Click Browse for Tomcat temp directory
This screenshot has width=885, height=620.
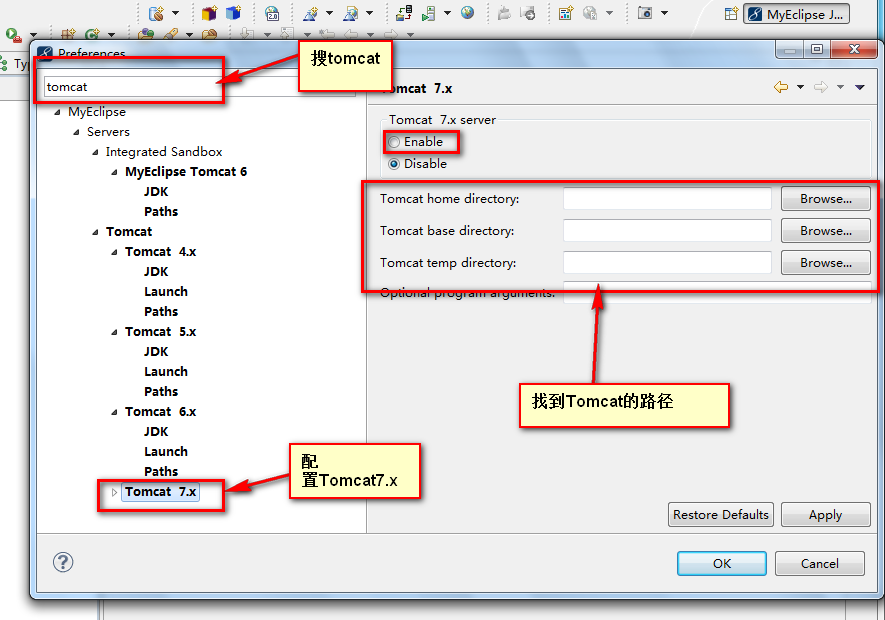[826, 263]
